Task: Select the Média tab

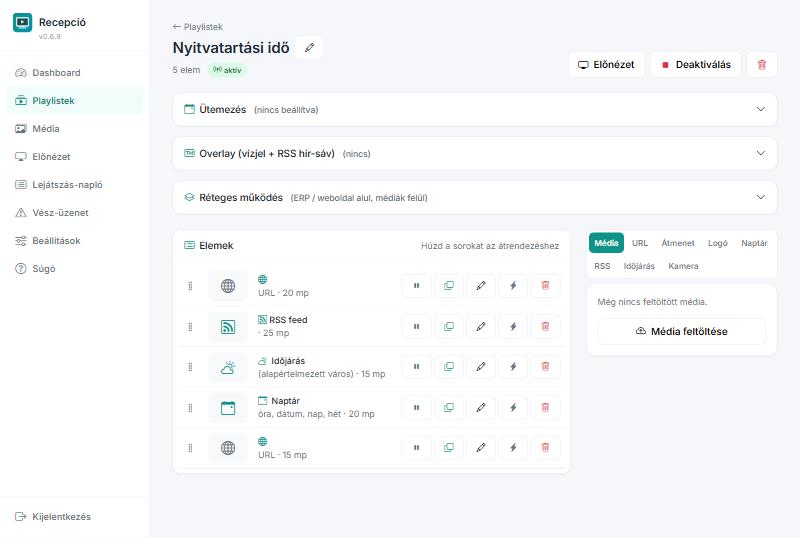Action: click(x=606, y=243)
